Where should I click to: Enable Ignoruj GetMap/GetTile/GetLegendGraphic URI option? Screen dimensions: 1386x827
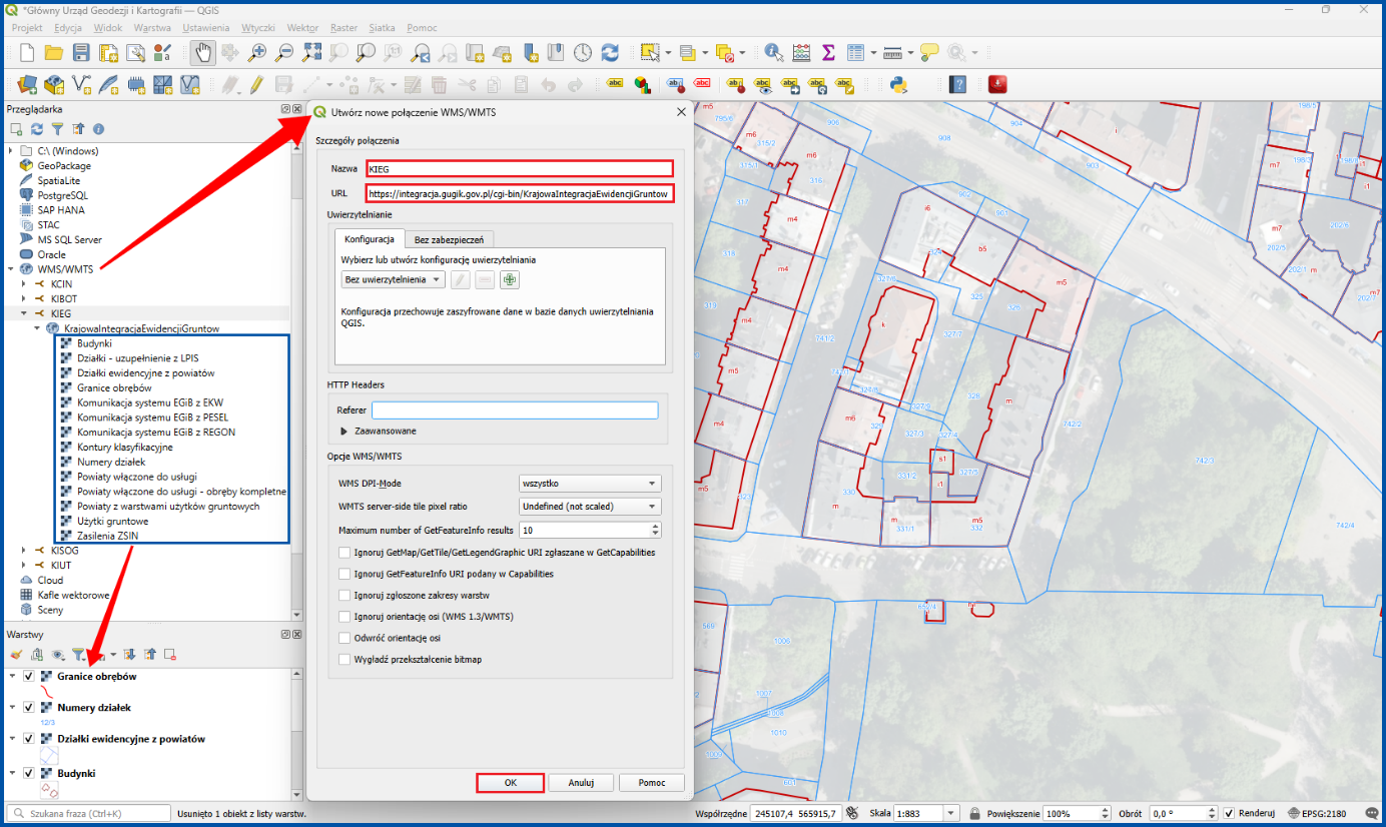click(x=345, y=552)
